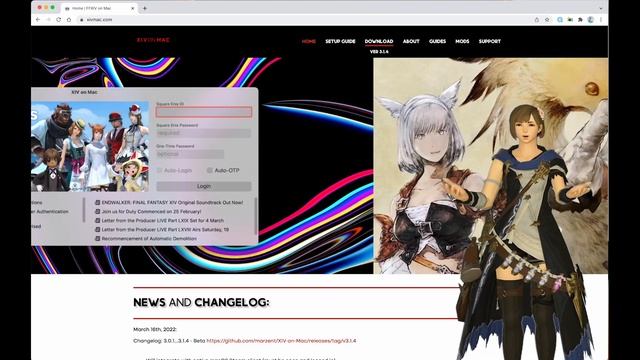Expand the tab search chevron

pyautogui.click(x=601, y=8)
